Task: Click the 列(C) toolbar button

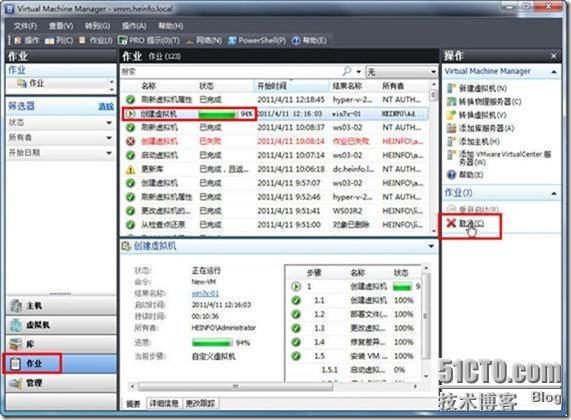Action: pyautogui.click(x=59, y=40)
